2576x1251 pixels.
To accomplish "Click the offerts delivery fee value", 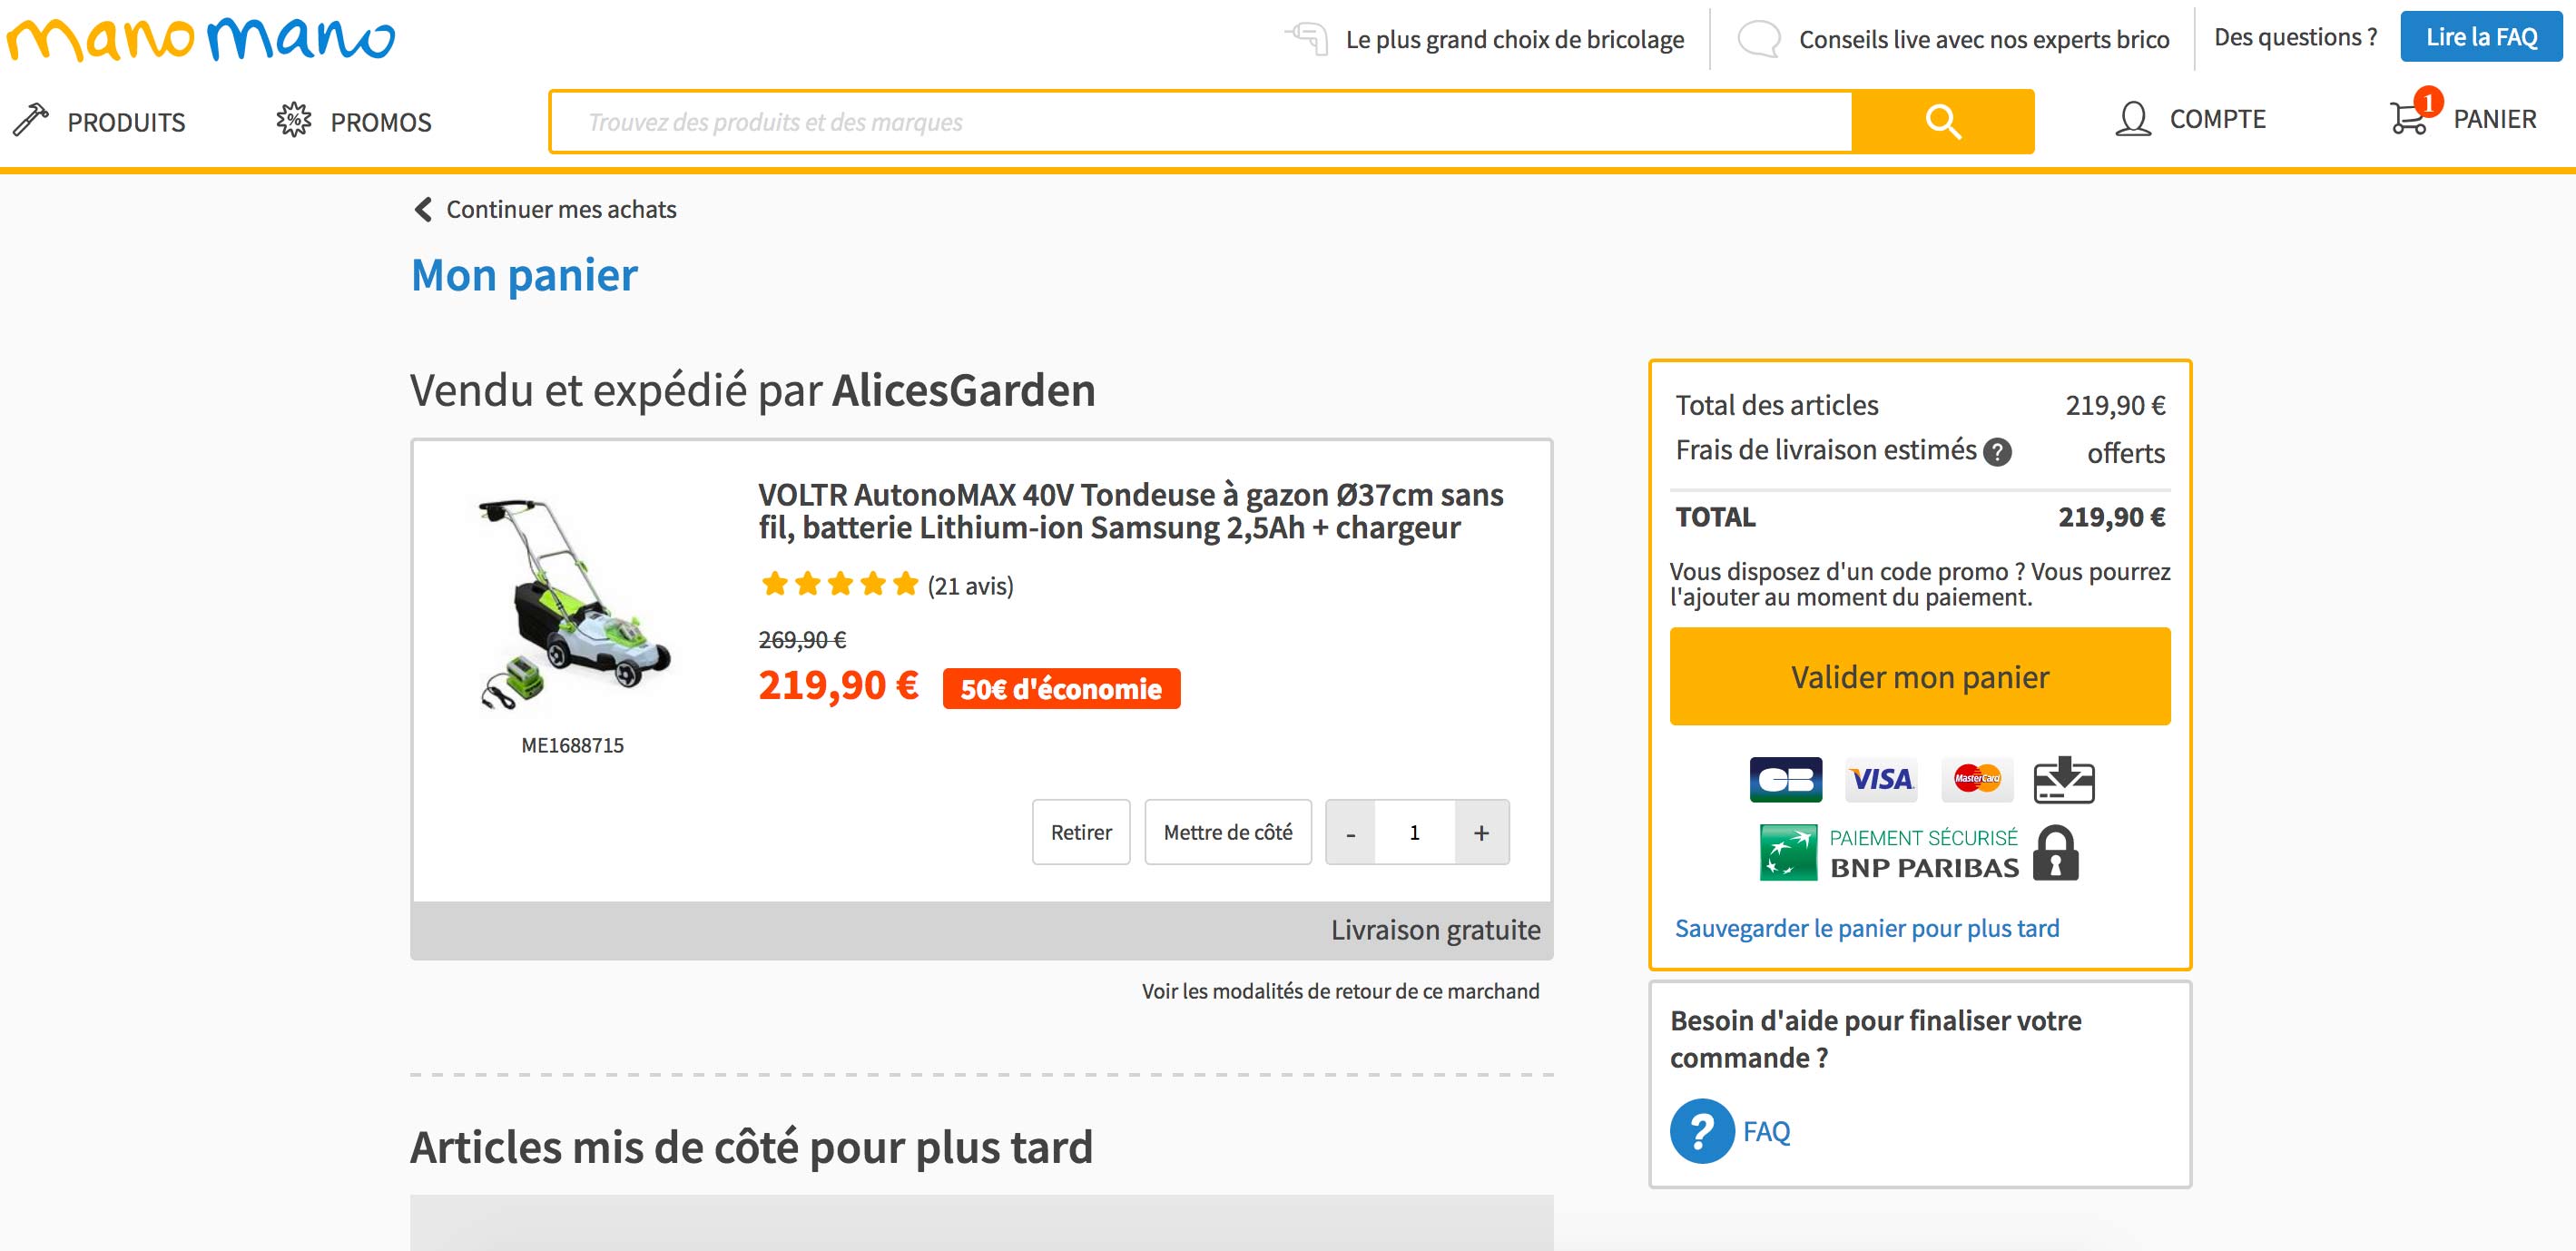I will [2126, 453].
